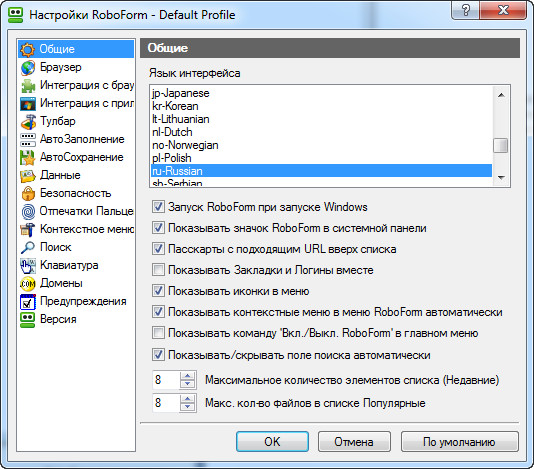Viewport: 534px width, 469px height.
Task: Click По умолчанию button
Action: click(460, 442)
